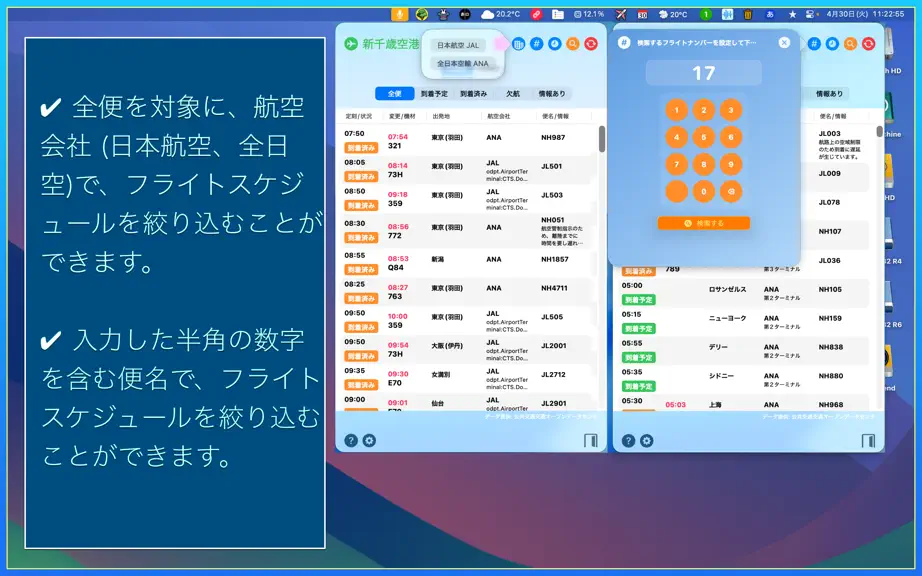Select flight NH880 from シドニー

point(744,380)
